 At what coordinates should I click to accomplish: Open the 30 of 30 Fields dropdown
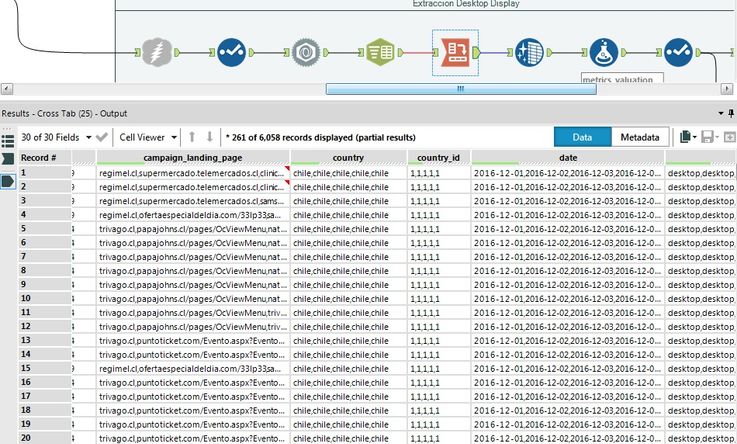tap(56, 137)
